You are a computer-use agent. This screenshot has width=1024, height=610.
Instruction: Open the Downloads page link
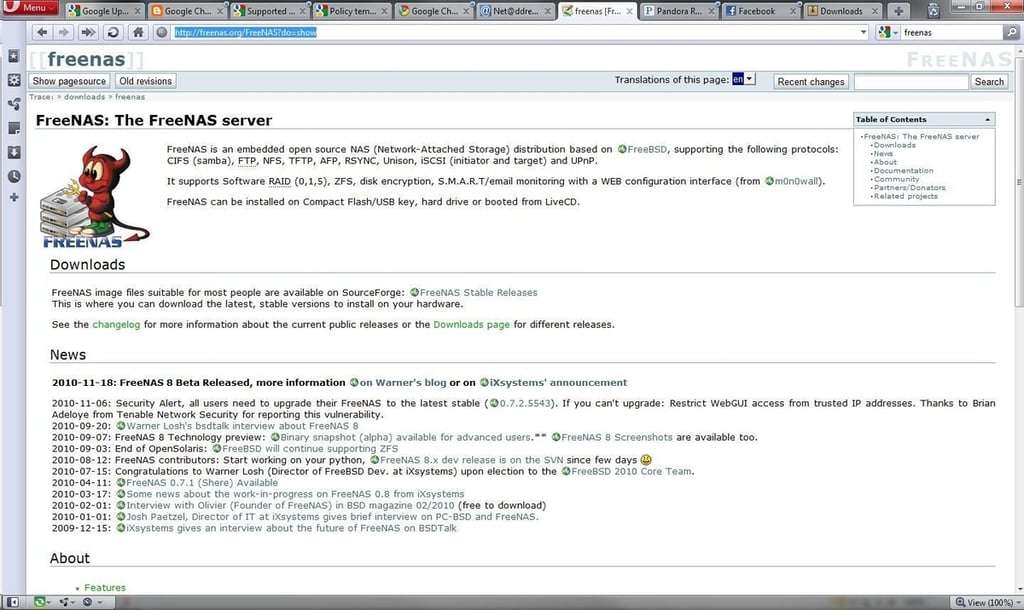(472, 325)
